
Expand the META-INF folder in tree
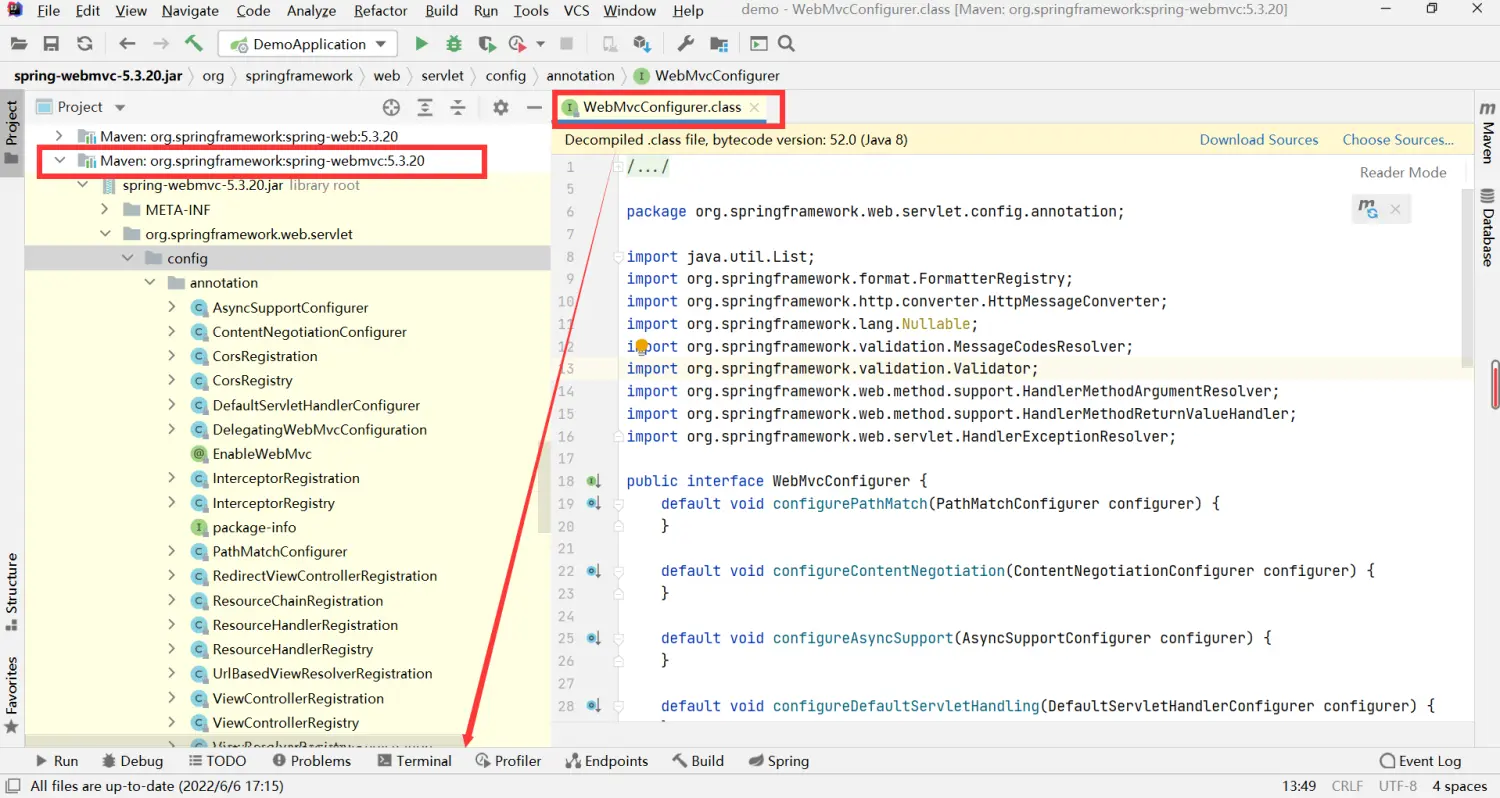click(x=105, y=210)
